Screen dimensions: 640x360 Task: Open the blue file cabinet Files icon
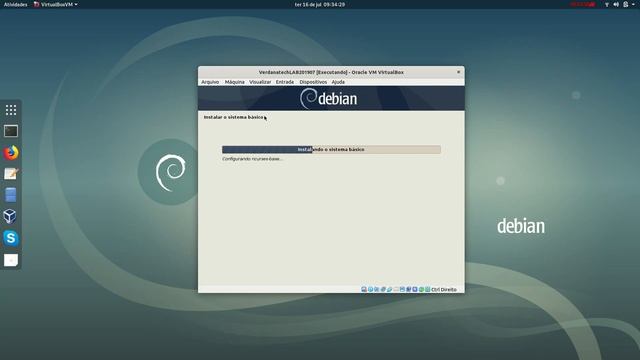click(11, 195)
